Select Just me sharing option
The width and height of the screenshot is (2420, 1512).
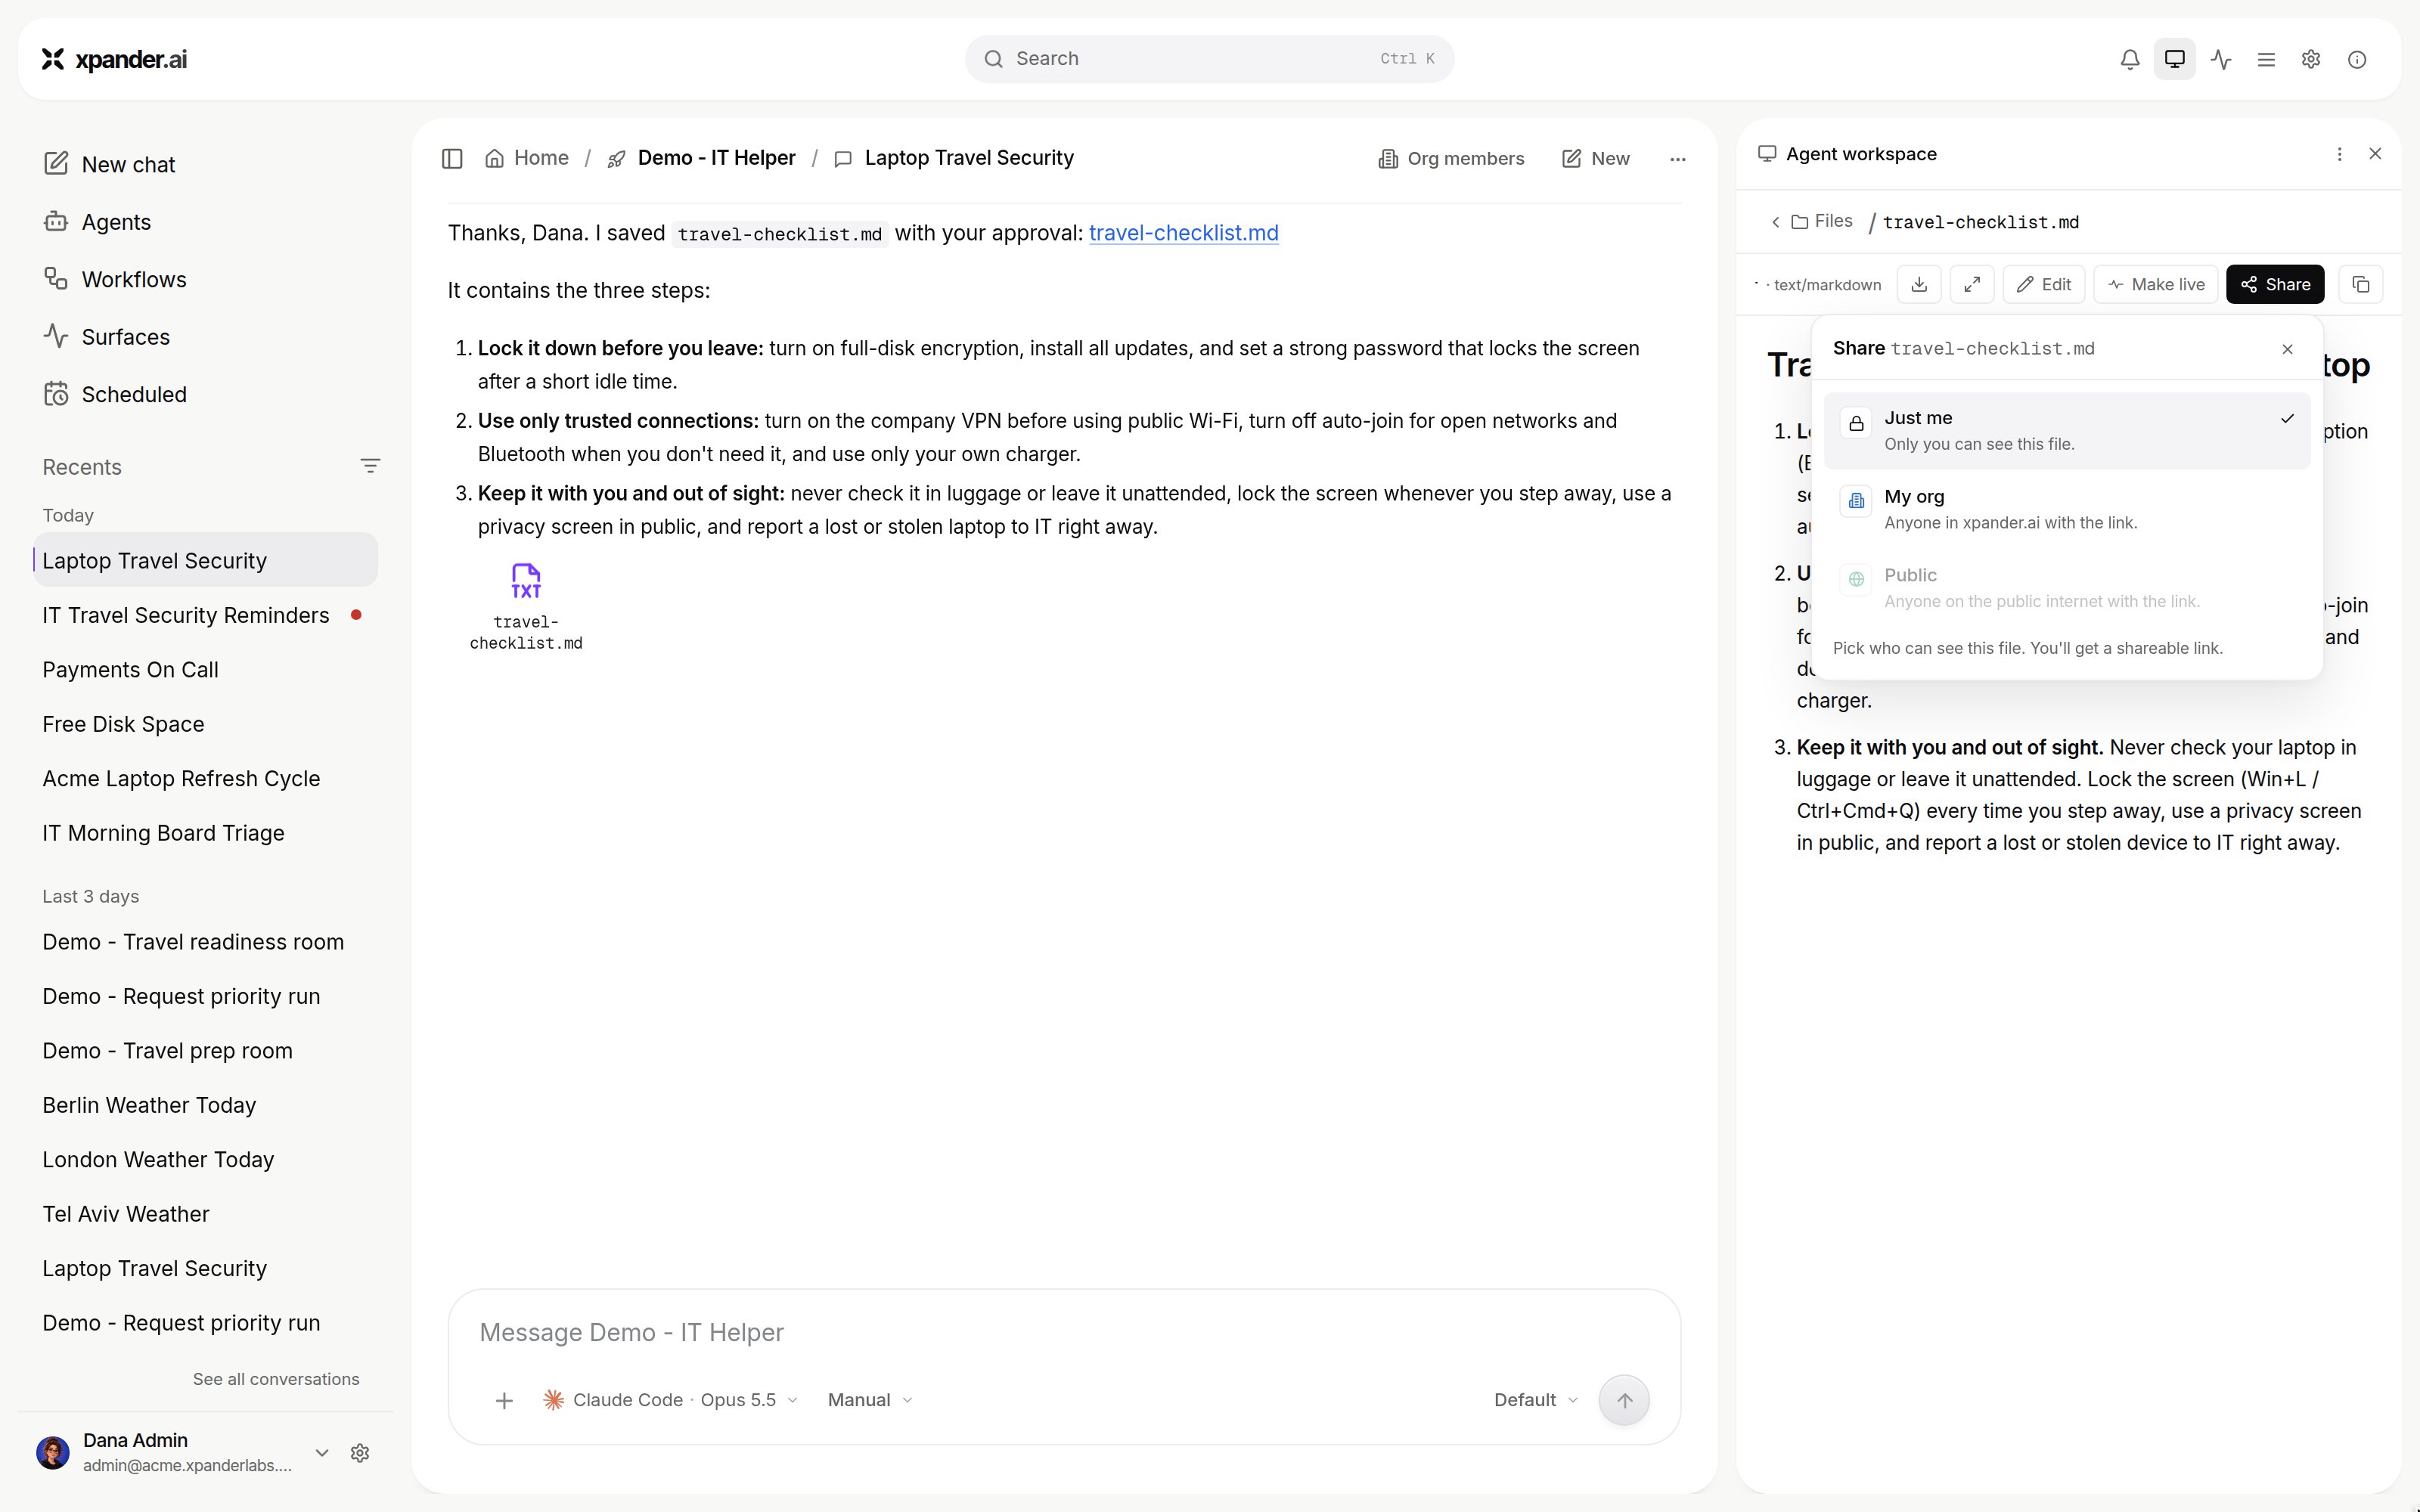point(2067,431)
